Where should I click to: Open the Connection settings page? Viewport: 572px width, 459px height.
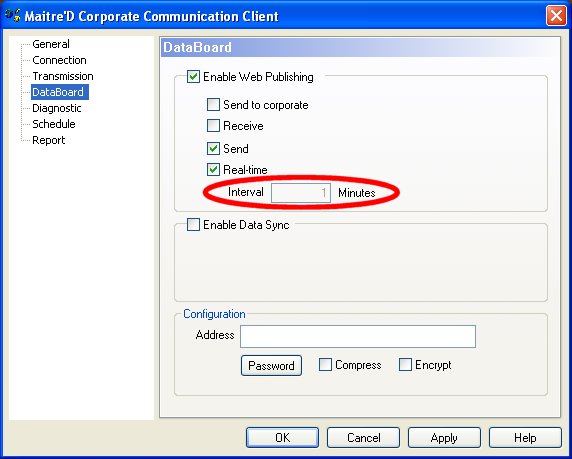pyautogui.click(x=59, y=60)
